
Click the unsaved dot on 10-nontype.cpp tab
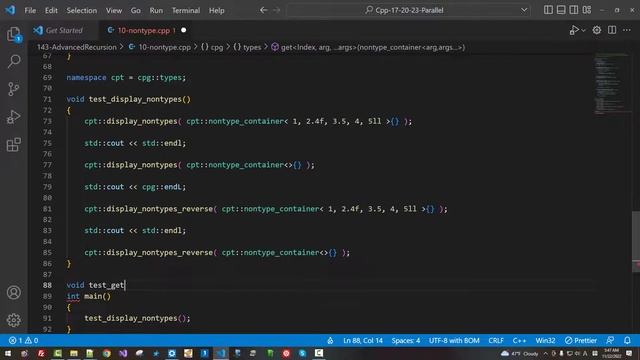pos(184,30)
